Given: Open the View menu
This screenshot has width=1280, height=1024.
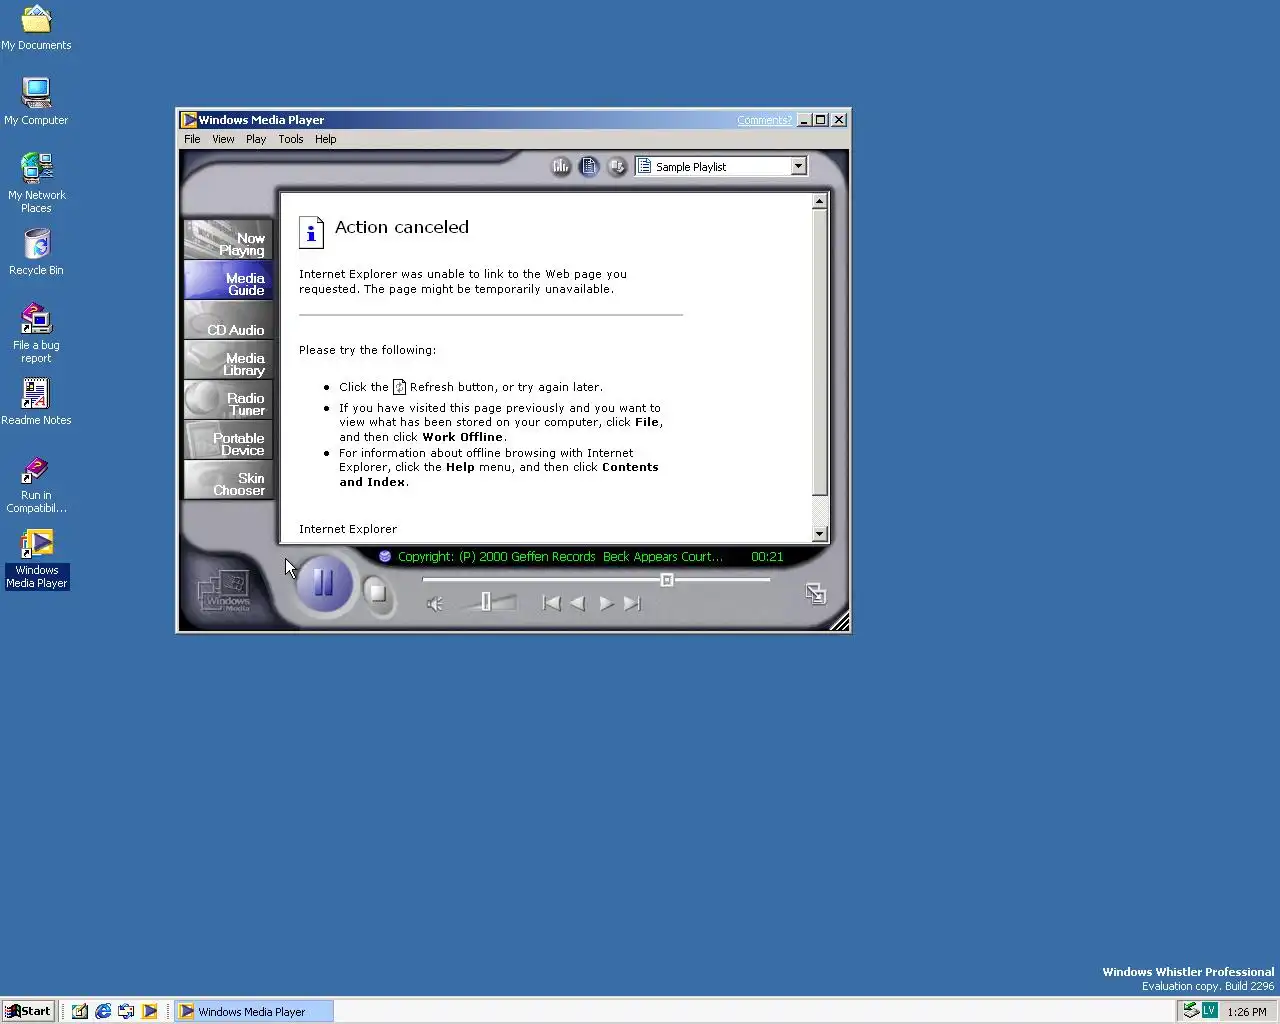Looking at the screenshot, I should click(x=223, y=139).
